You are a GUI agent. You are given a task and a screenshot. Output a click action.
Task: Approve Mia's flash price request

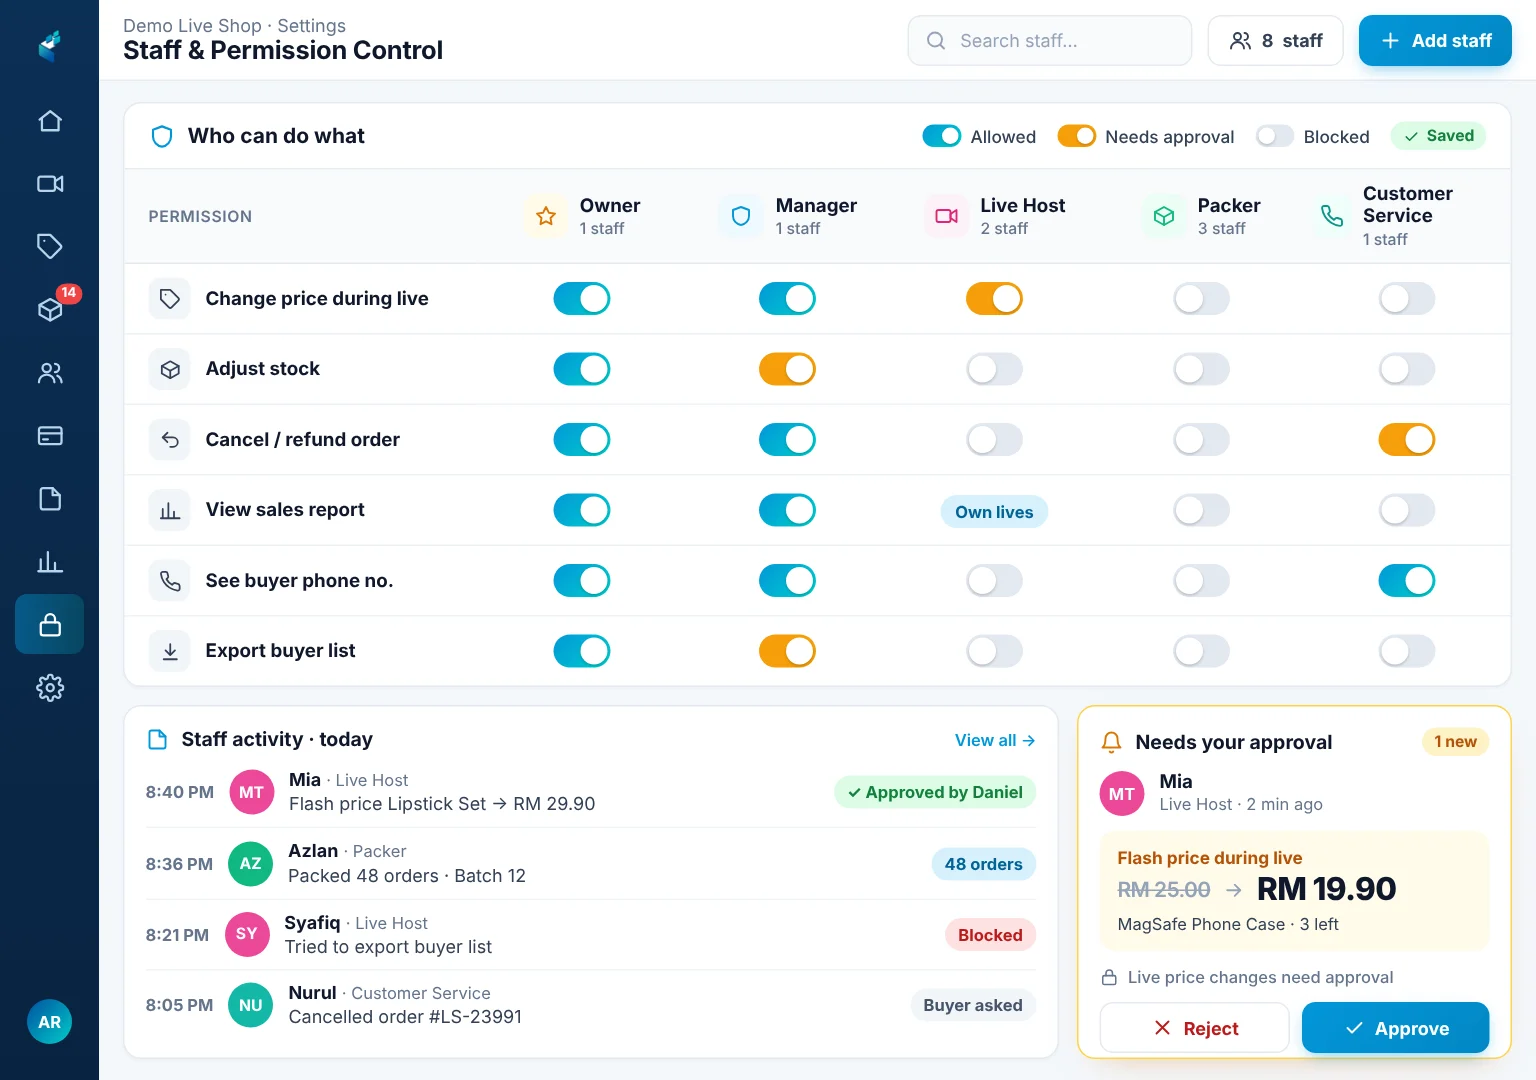tap(1395, 1028)
